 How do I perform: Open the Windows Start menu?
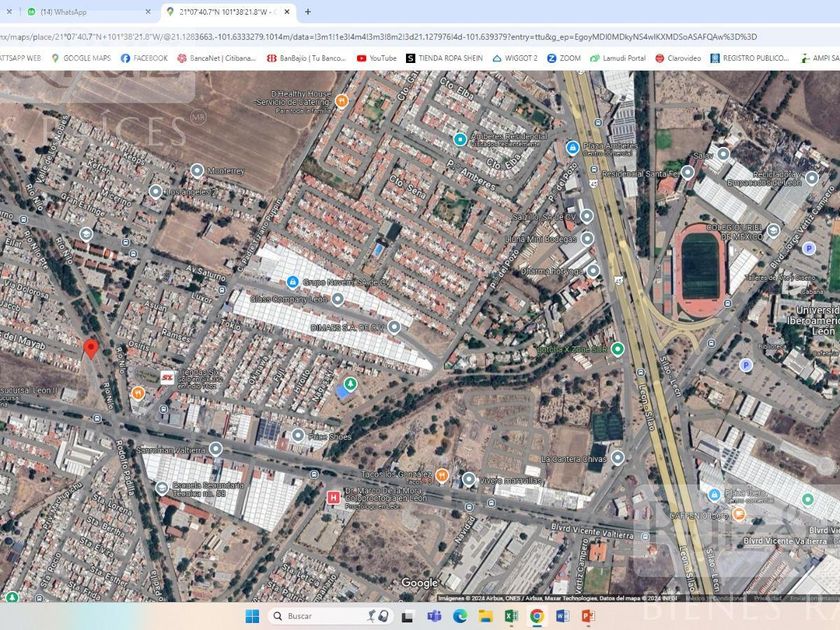[252, 616]
